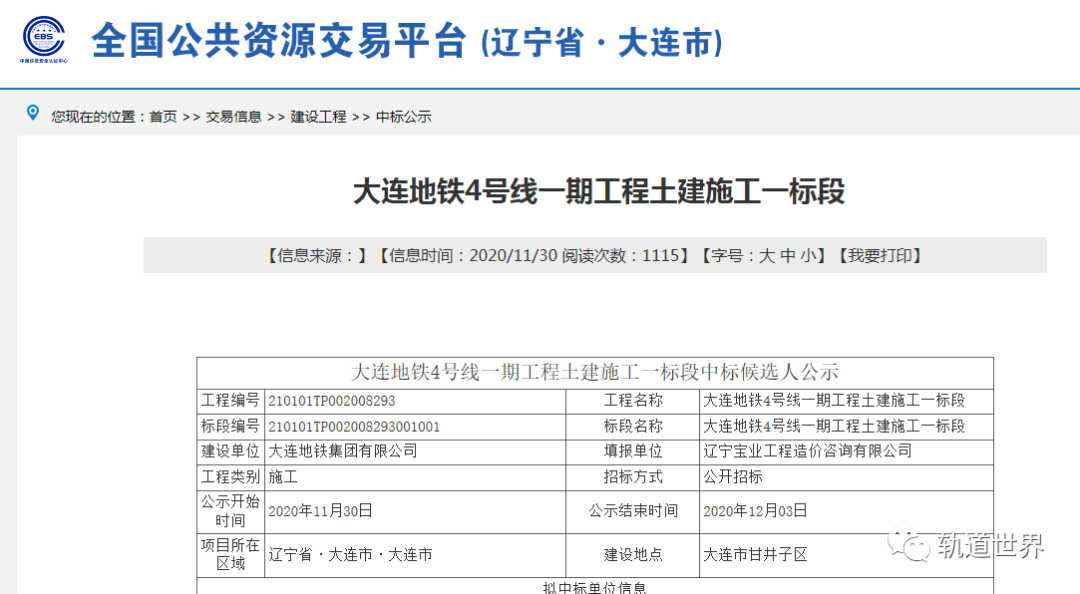Select 辽宁宝业工程造价咨询有限公司 cell
Image resolution: width=1080 pixels, height=594 pixels.
[x=846, y=451]
